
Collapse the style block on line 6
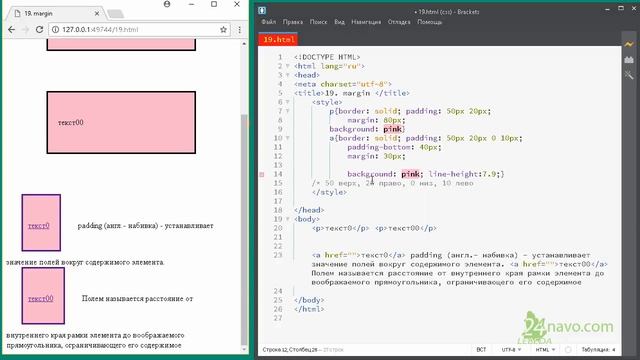pyautogui.click(x=287, y=102)
